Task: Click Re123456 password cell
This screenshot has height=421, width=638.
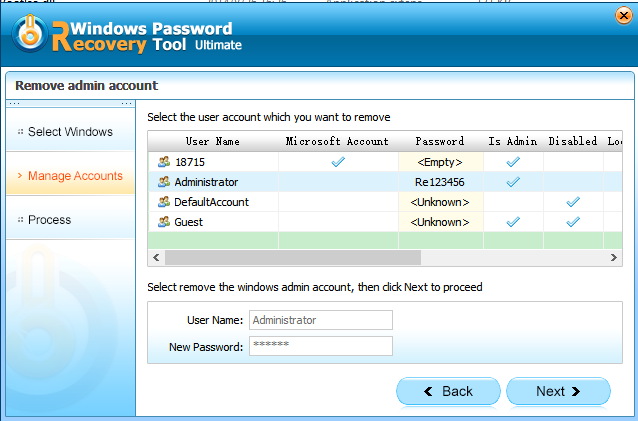Action: (440, 182)
